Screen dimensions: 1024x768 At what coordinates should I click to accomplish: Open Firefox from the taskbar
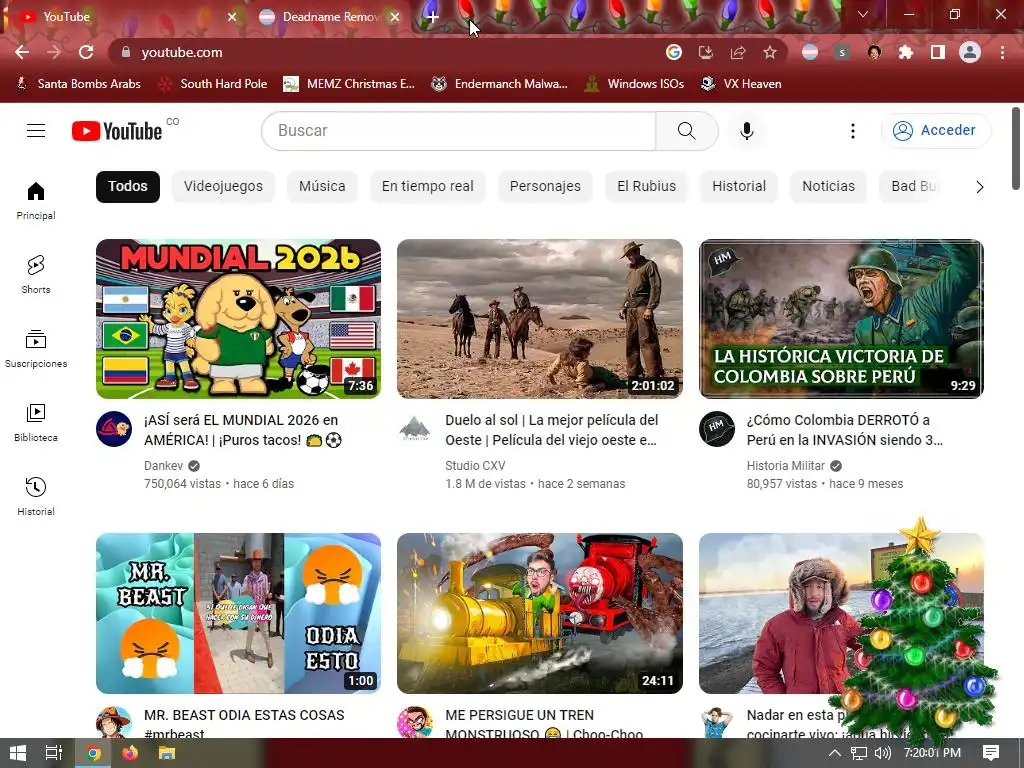[130, 753]
